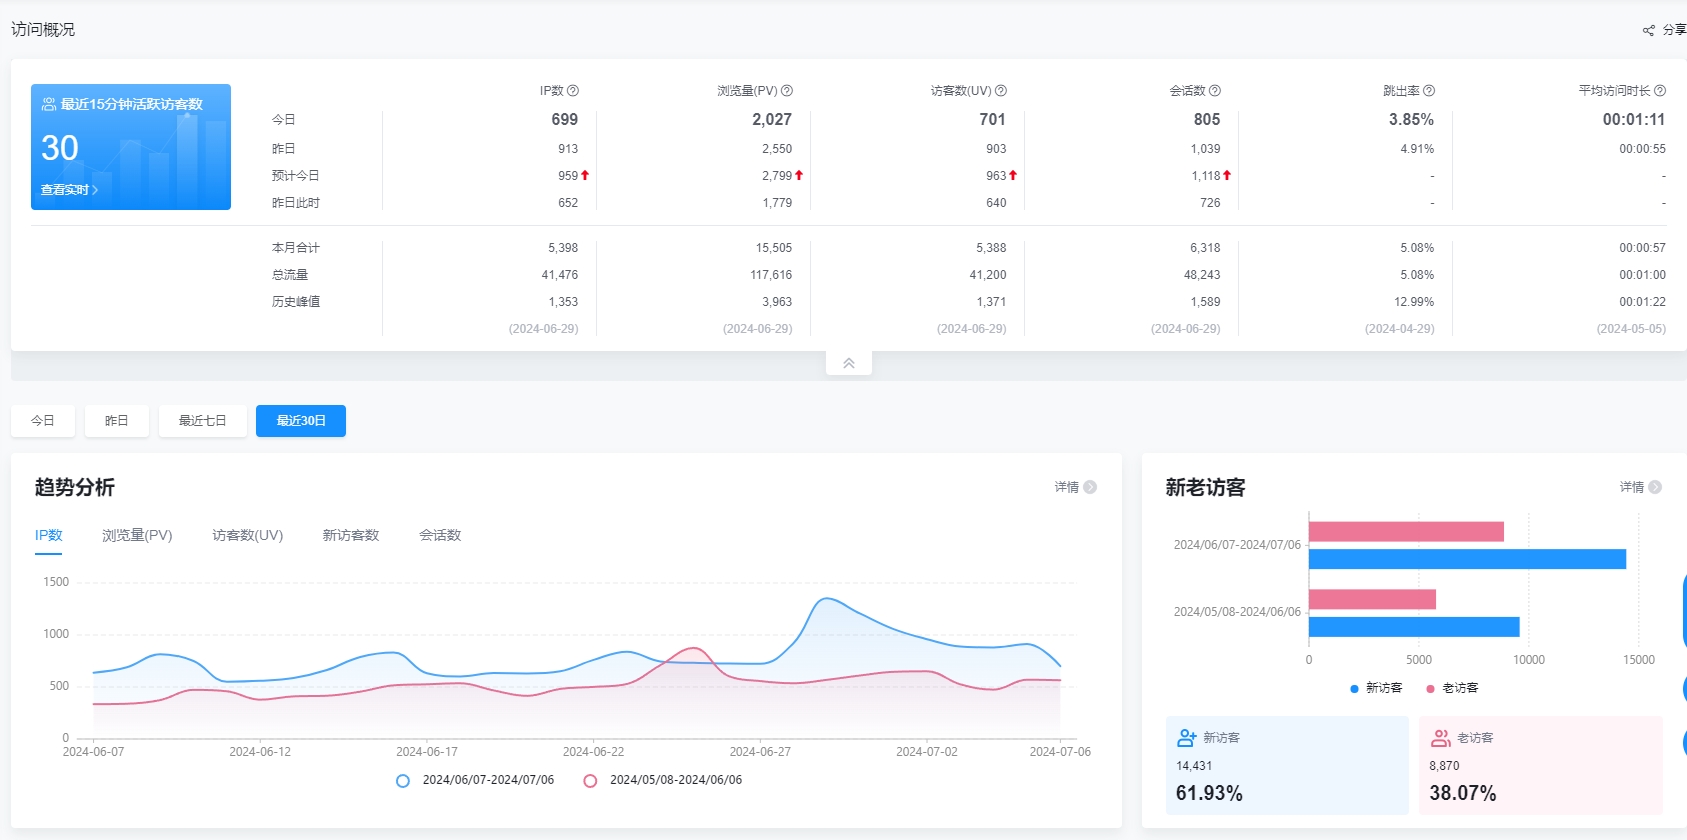Click the 老访客 users icon
Image resolution: width=1687 pixels, height=840 pixels.
point(1441,738)
